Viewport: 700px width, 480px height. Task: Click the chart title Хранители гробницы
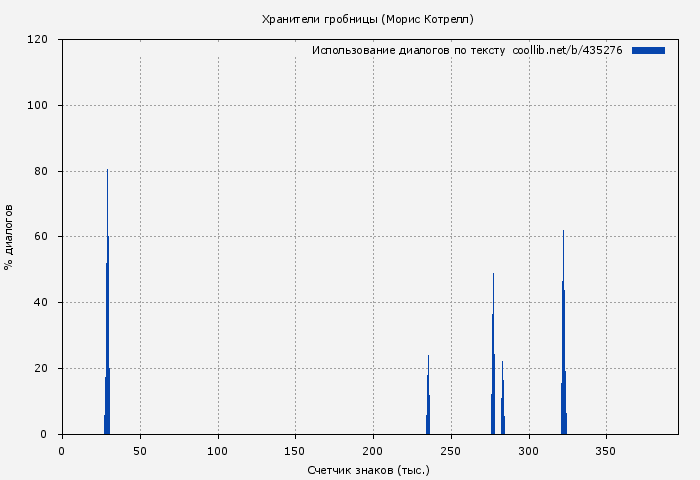(x=367, y=19)
